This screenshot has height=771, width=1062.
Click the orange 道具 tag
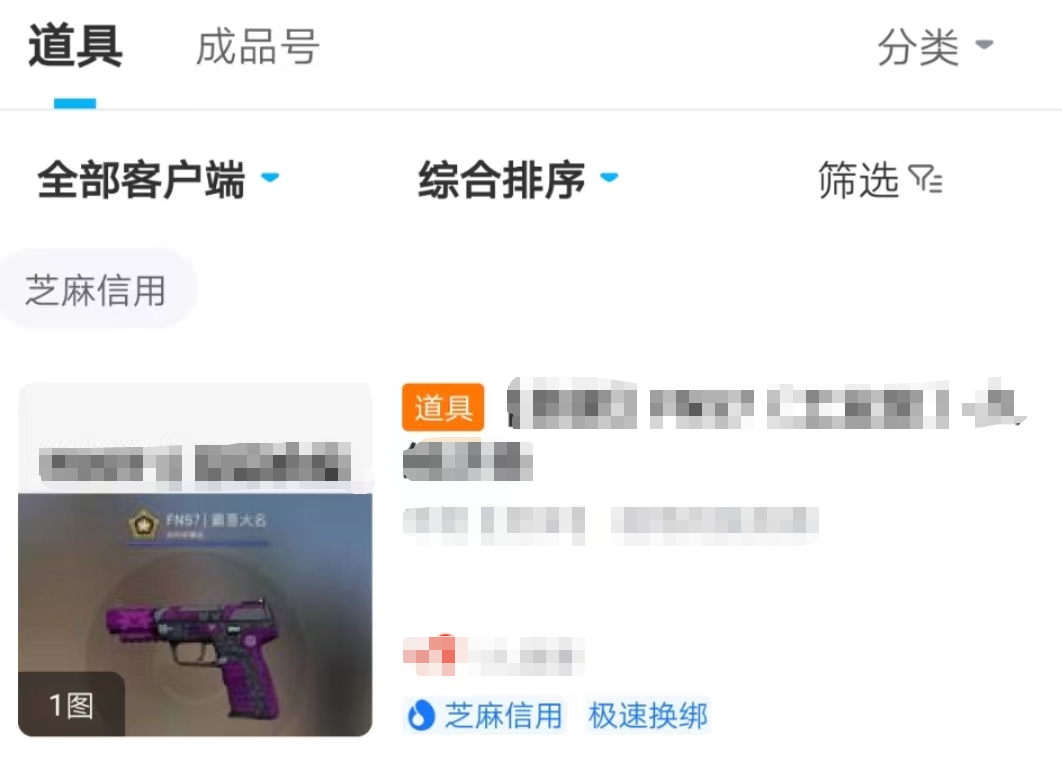[x=443, y=408]
